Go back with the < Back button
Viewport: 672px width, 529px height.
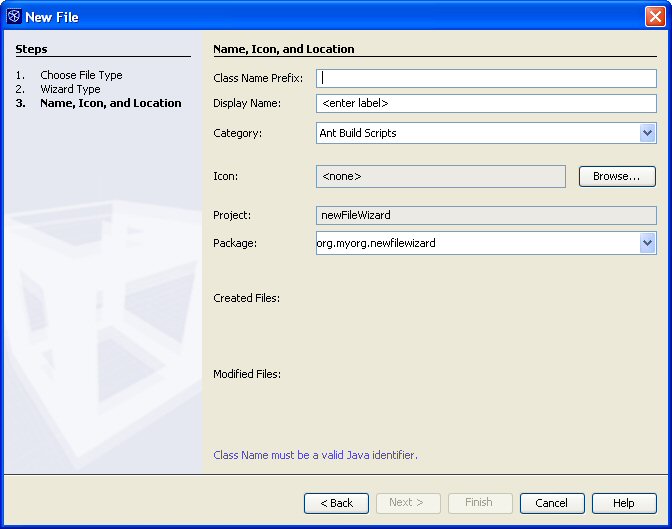click(336, 503)
